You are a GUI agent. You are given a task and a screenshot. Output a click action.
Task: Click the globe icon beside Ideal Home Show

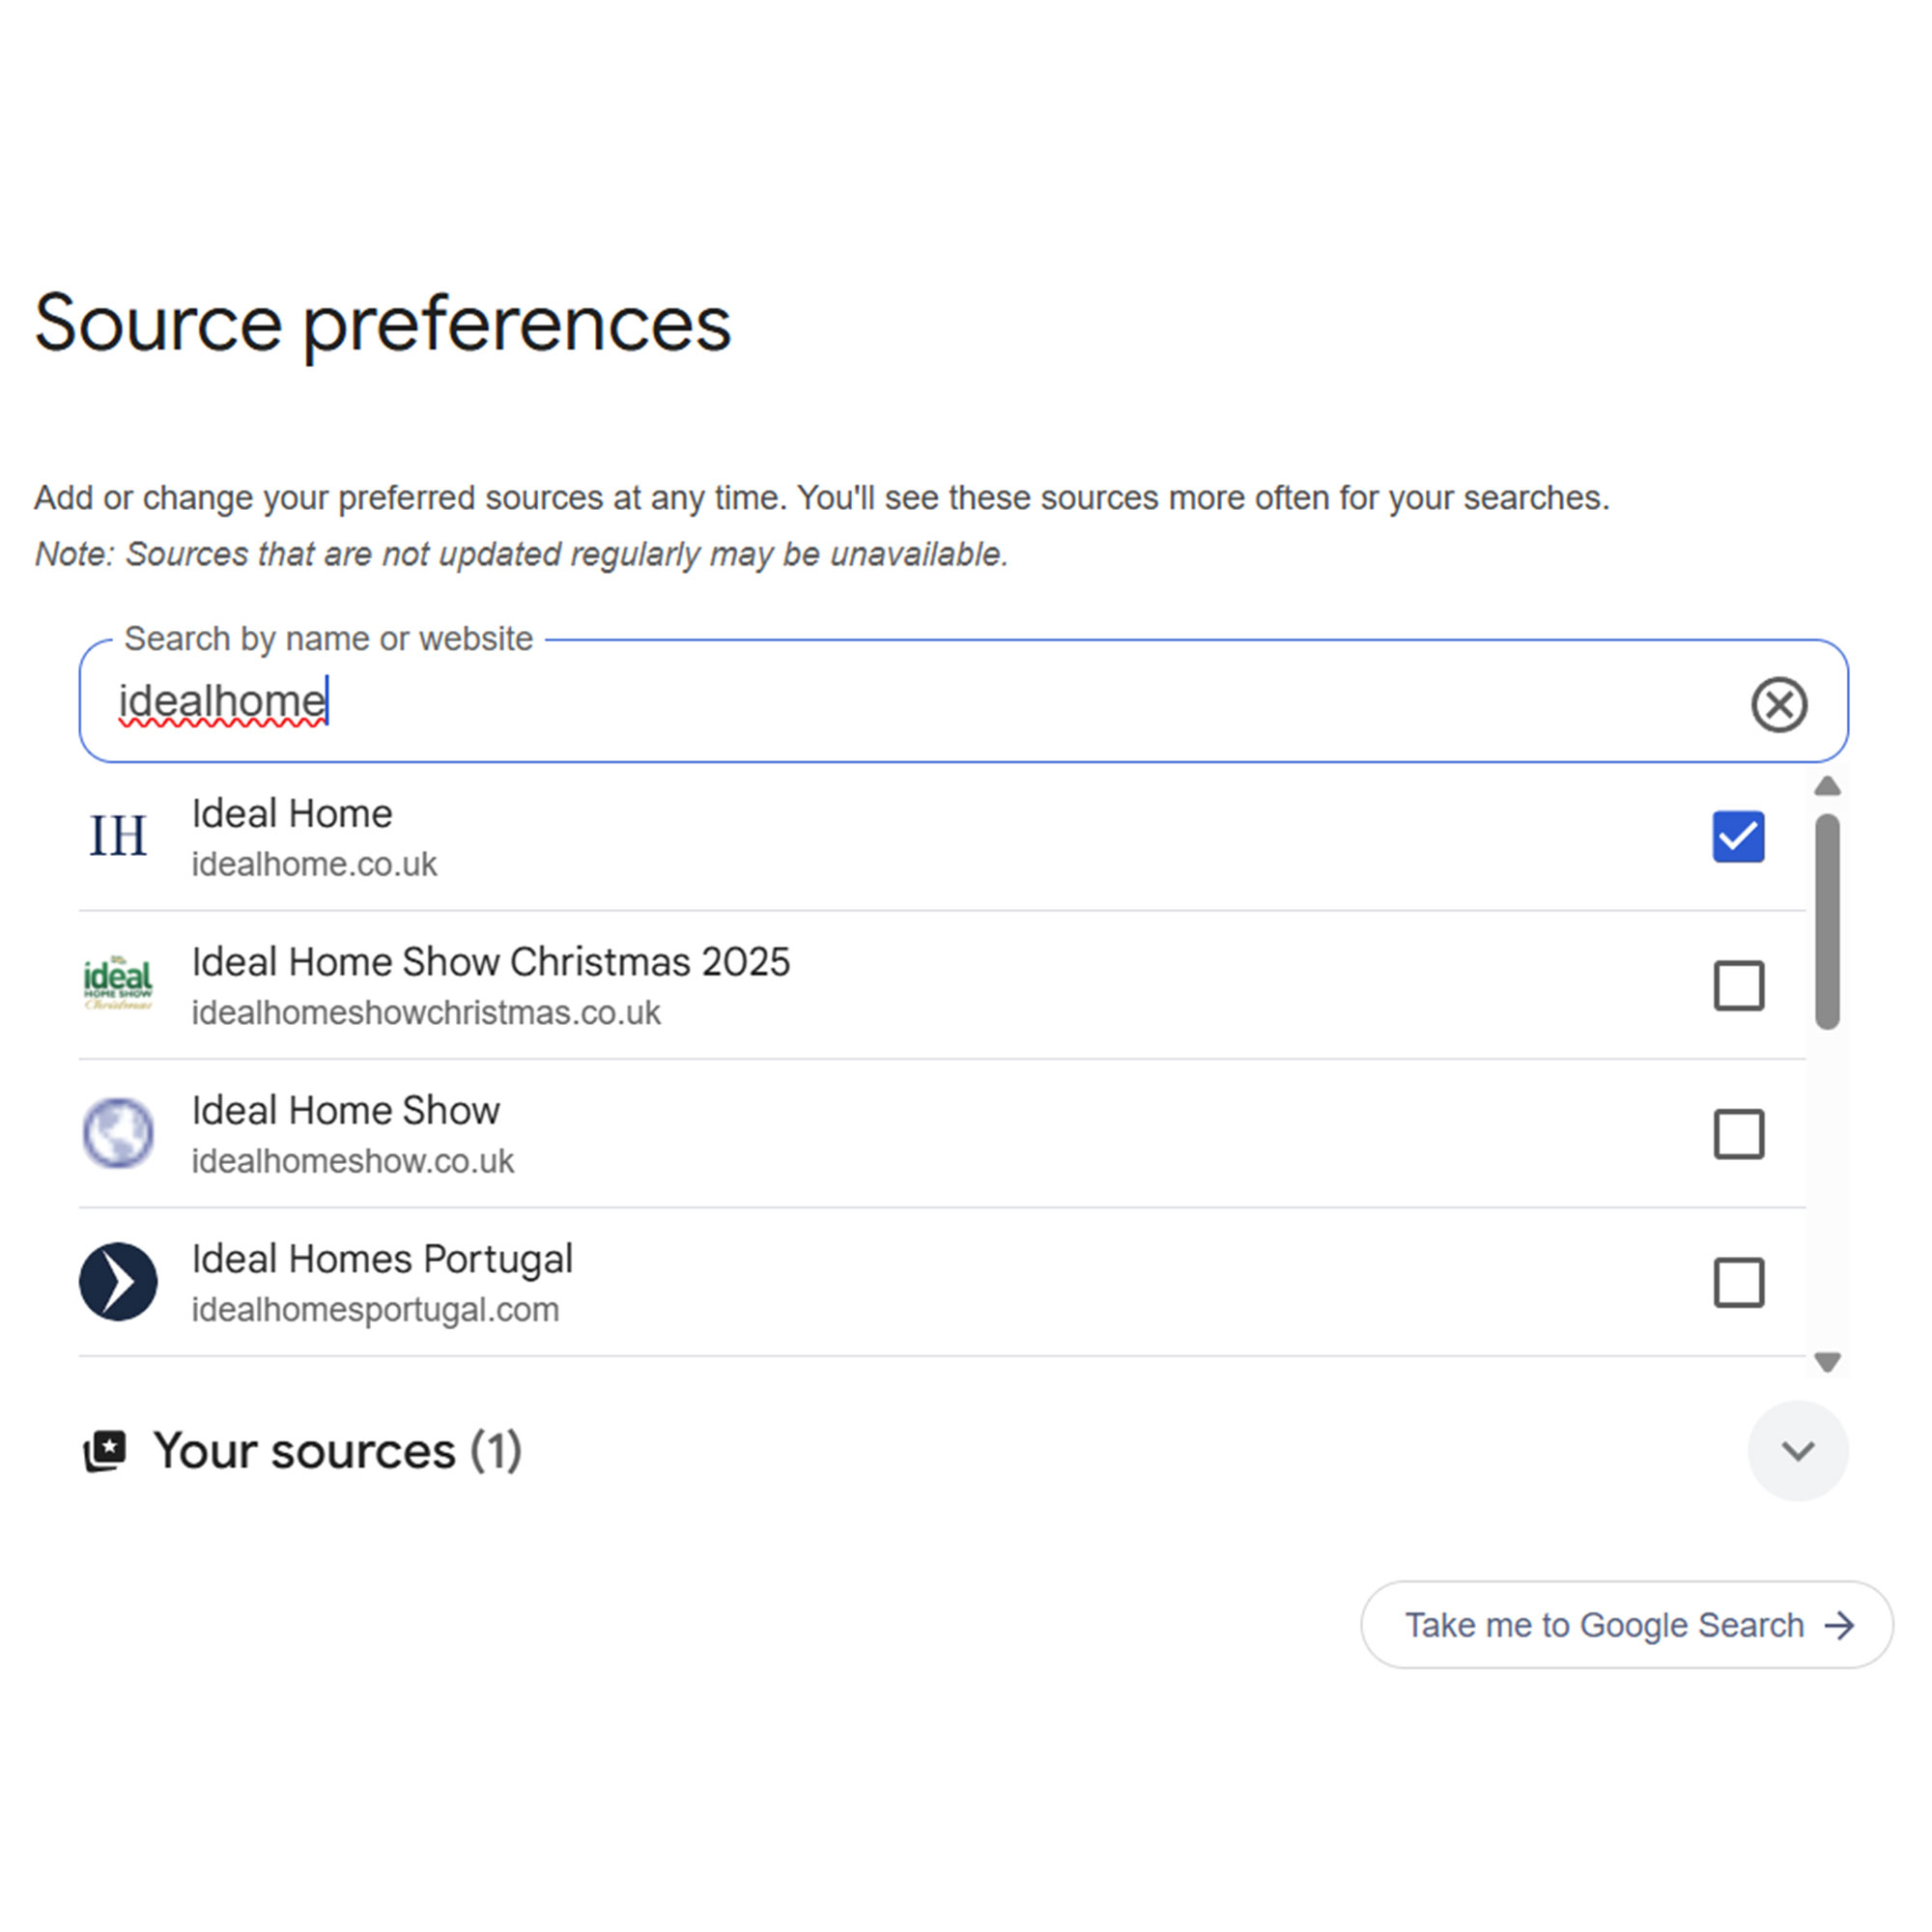pos(117,1133)
